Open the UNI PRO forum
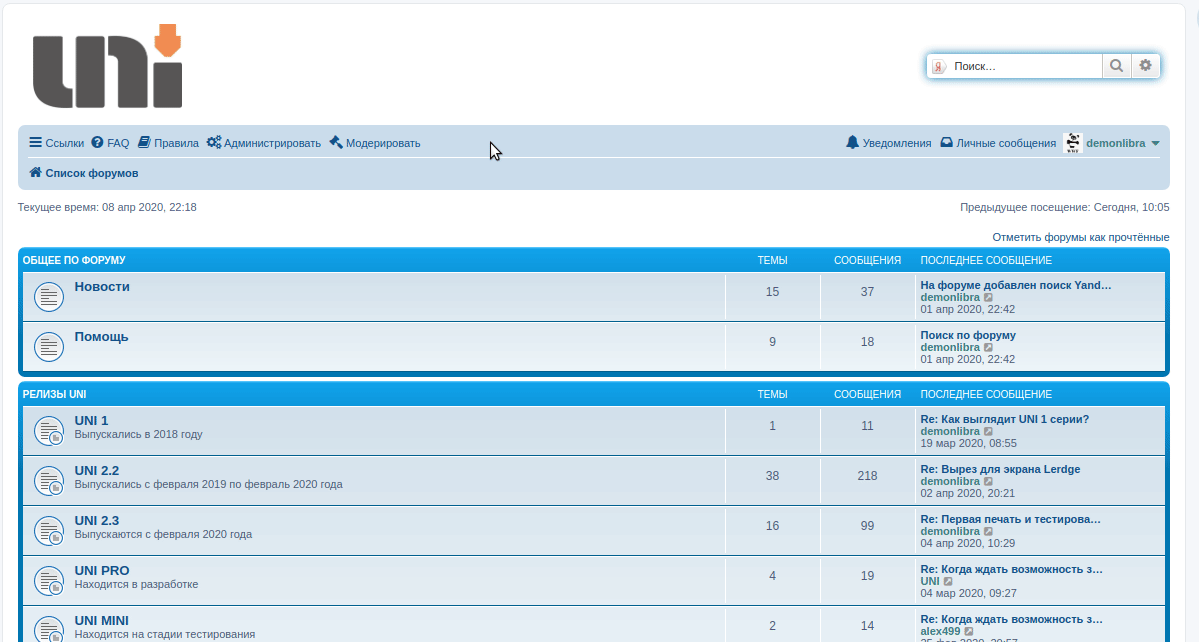The height and width of the screenshot is (642, 1199). [102, 571]
